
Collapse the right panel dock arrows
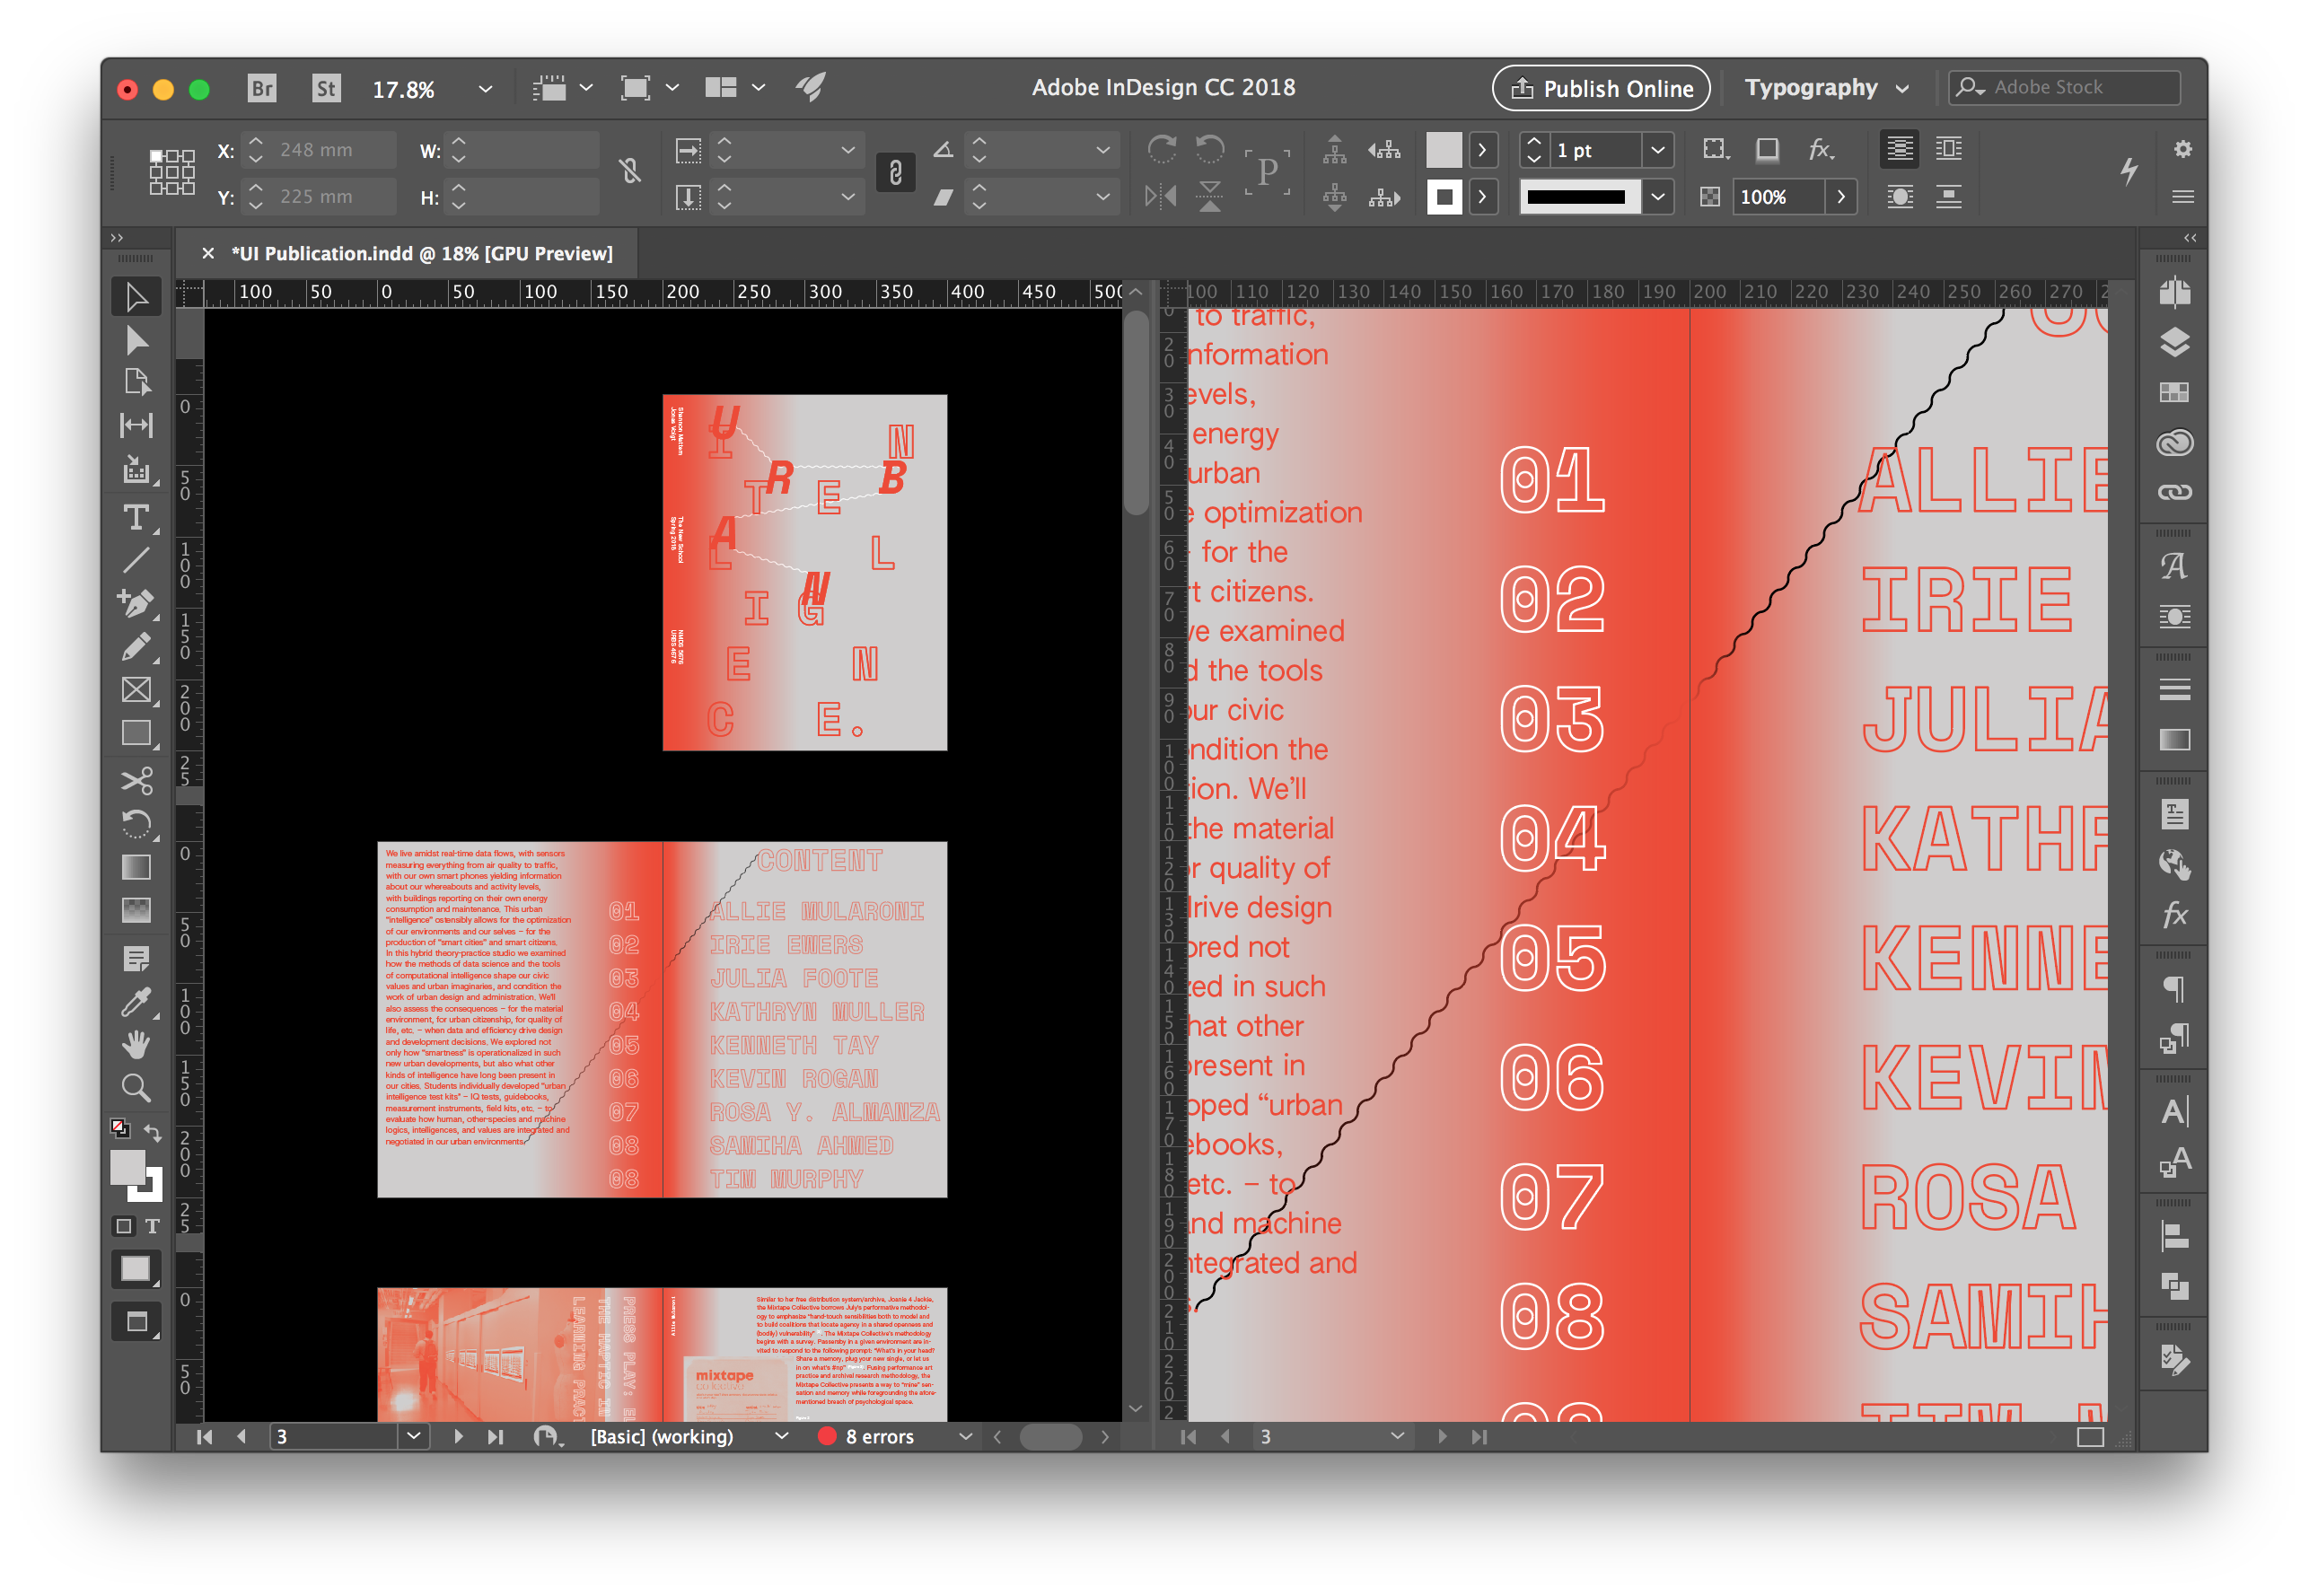2190,238
